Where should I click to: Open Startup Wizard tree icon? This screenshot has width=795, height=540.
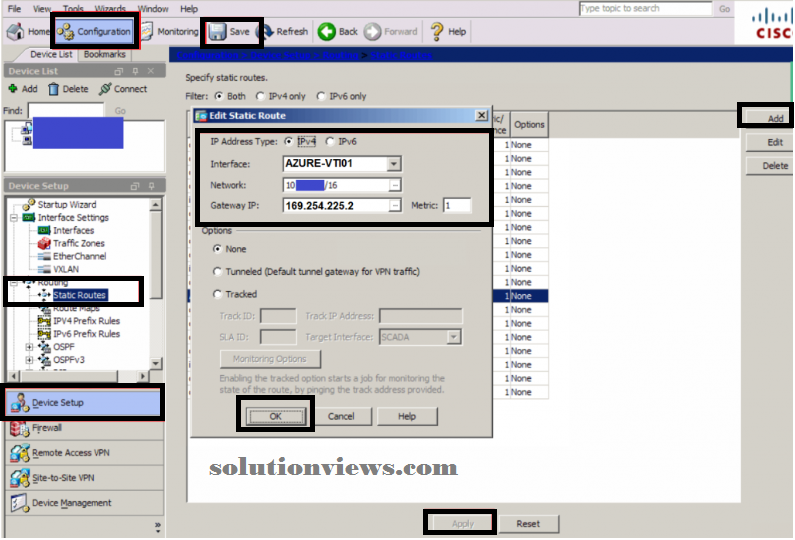(29, 204)
